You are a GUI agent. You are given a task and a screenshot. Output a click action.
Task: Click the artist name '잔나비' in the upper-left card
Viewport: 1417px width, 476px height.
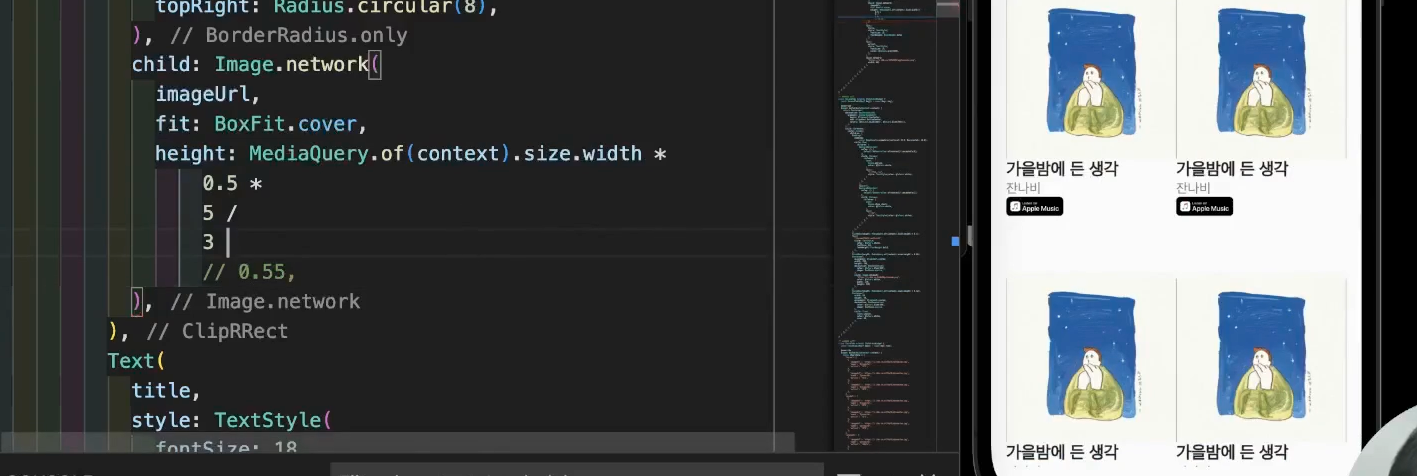coord(1023,187)
